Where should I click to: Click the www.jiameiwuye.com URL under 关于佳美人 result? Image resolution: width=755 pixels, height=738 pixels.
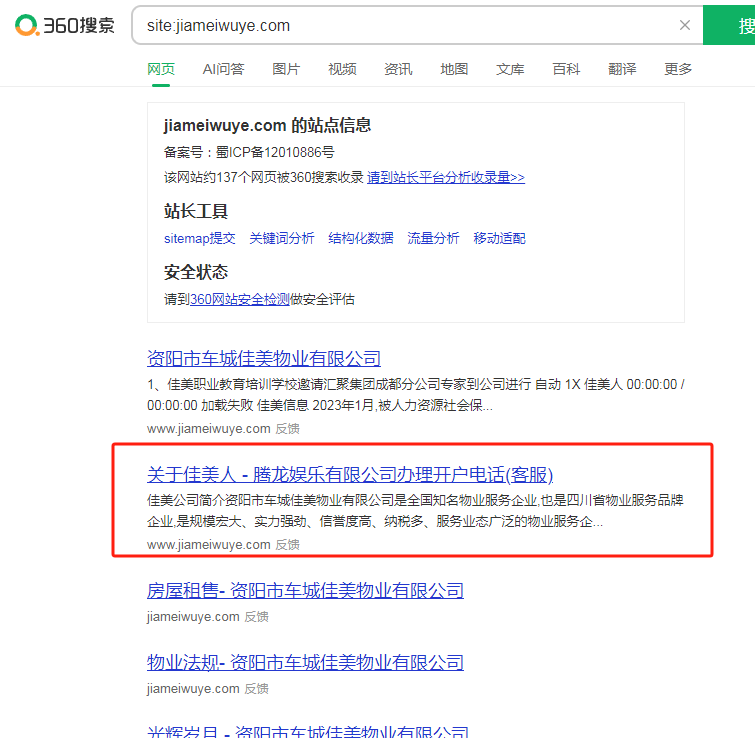(208, 545)
